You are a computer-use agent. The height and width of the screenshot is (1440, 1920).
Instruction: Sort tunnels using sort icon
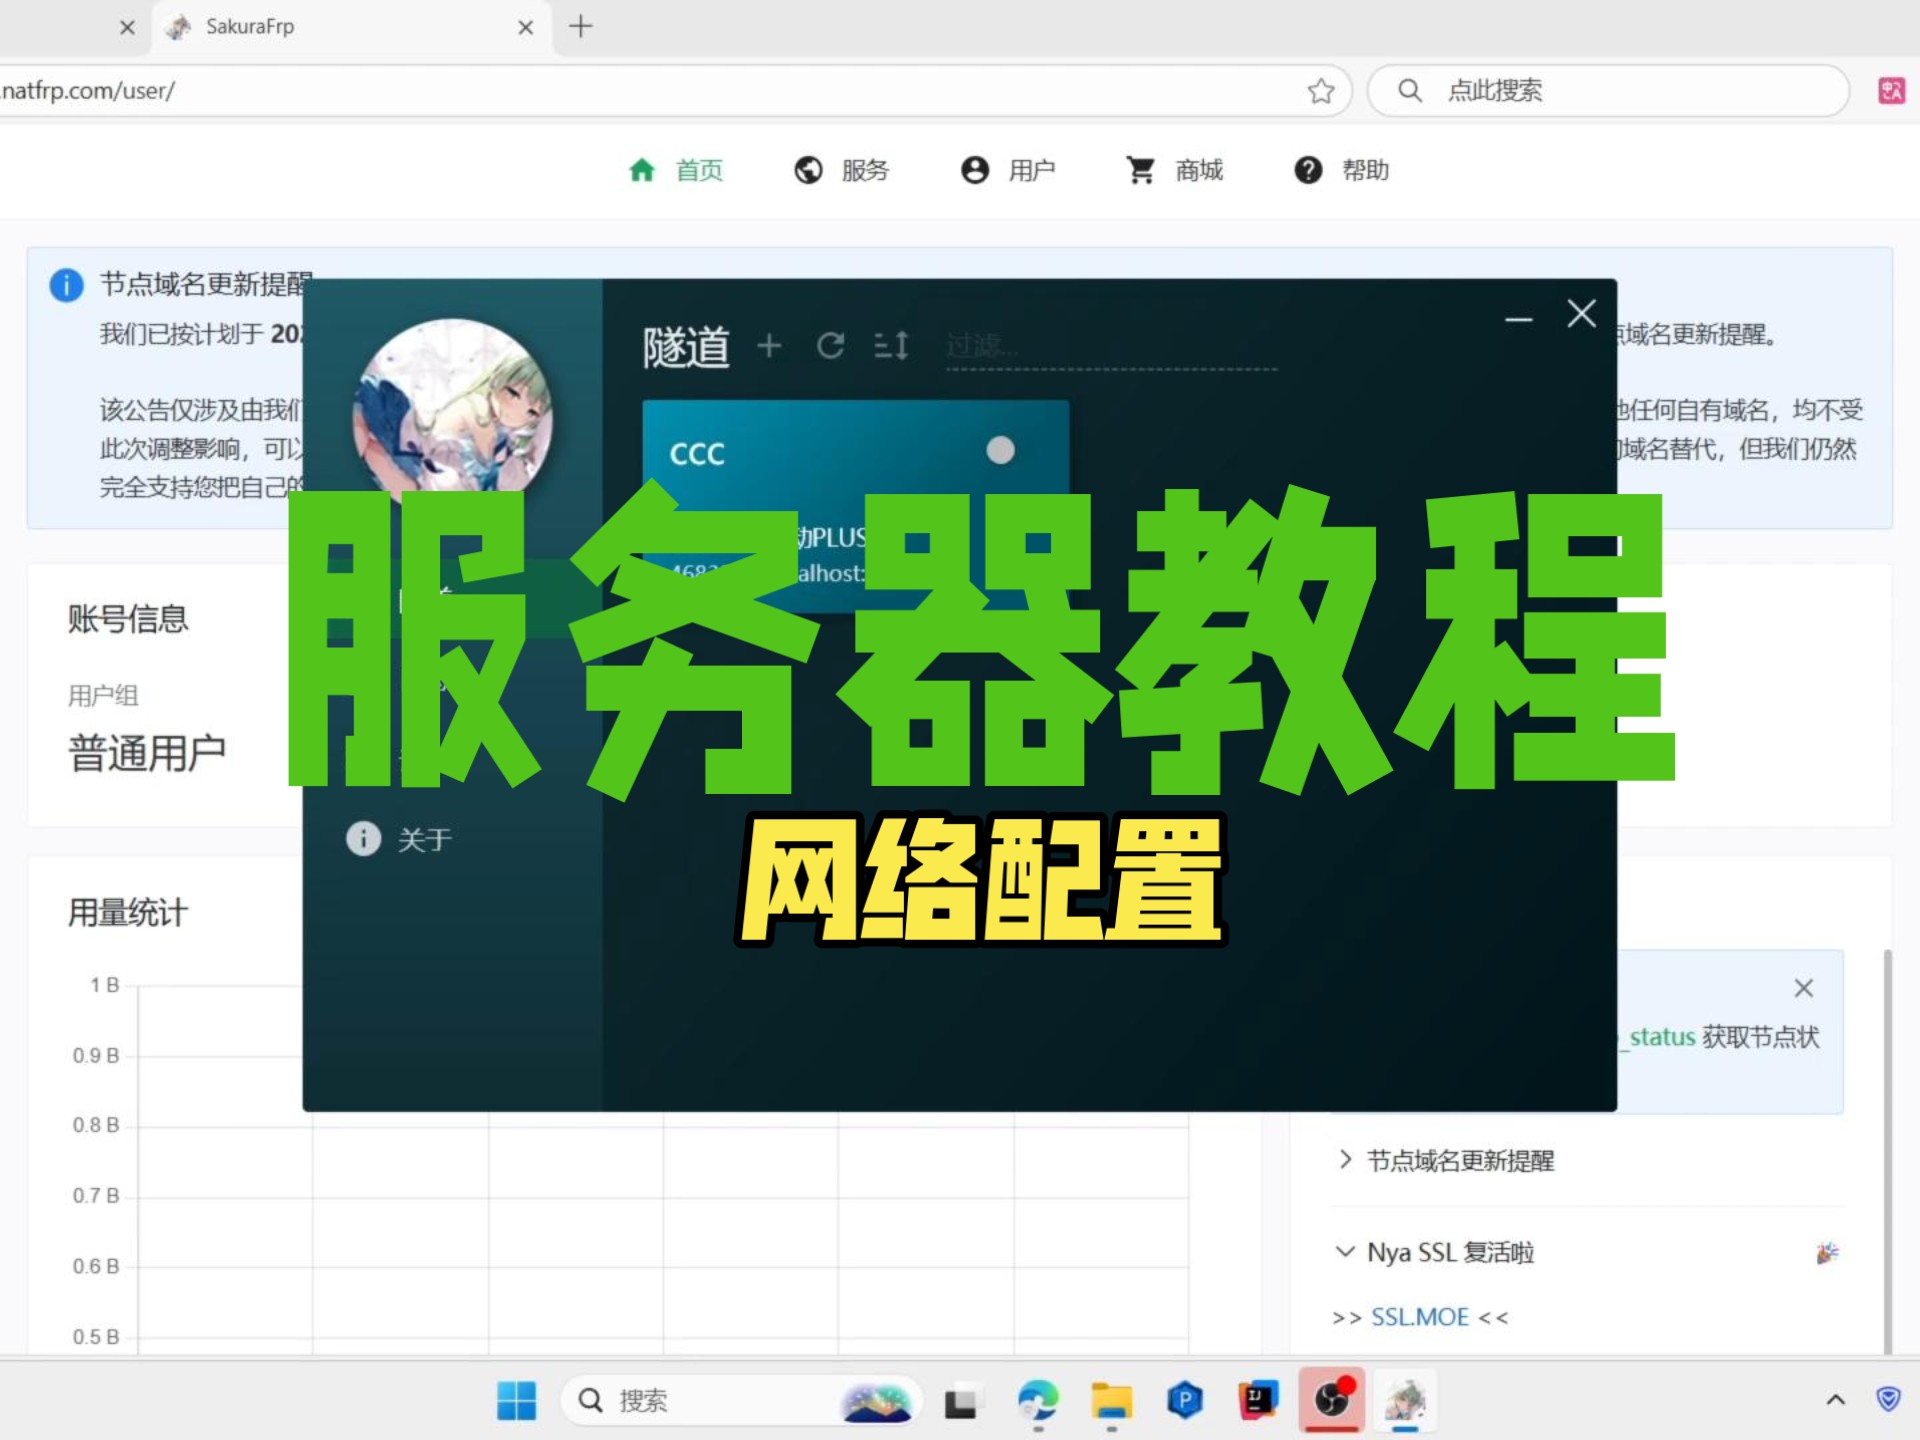[891, 346]
